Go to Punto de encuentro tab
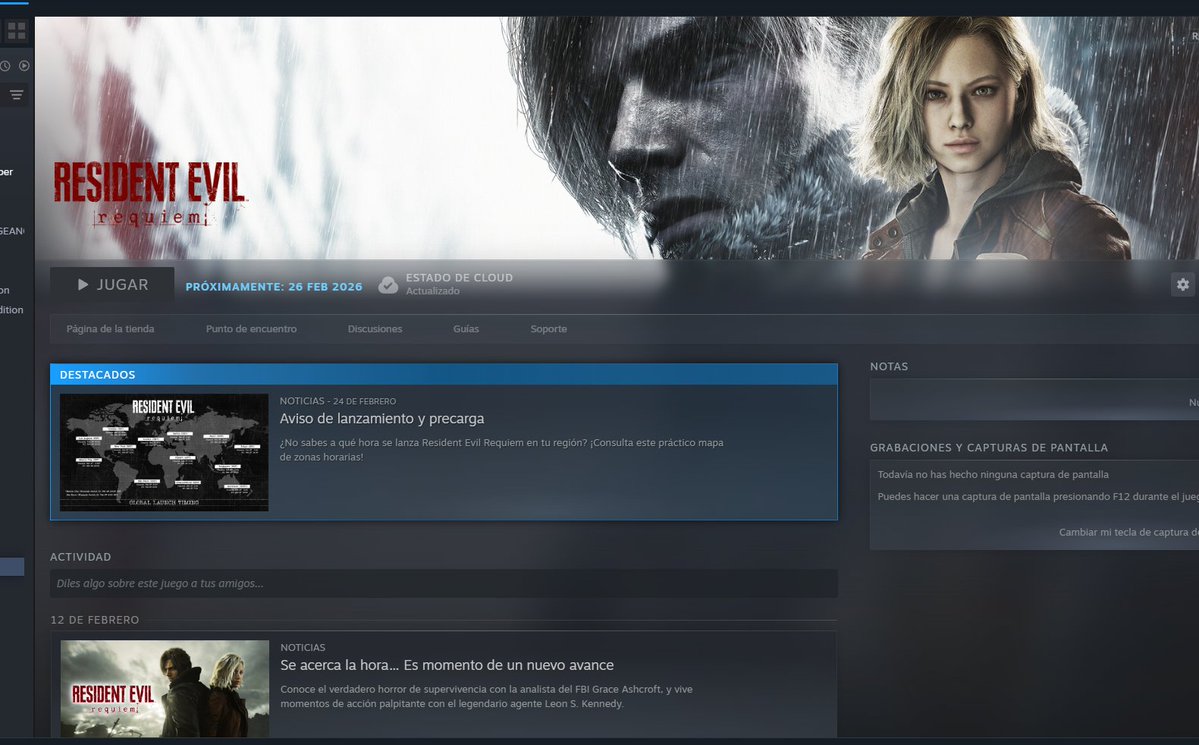 251,329
